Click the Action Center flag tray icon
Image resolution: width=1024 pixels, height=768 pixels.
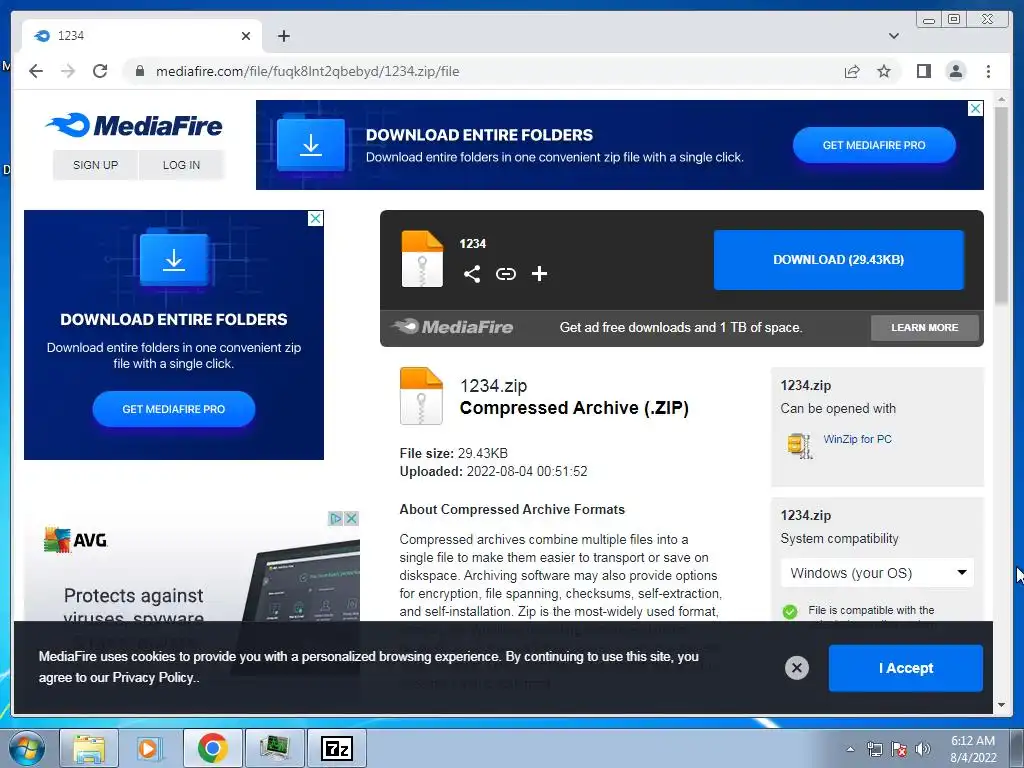coord(899,749)
